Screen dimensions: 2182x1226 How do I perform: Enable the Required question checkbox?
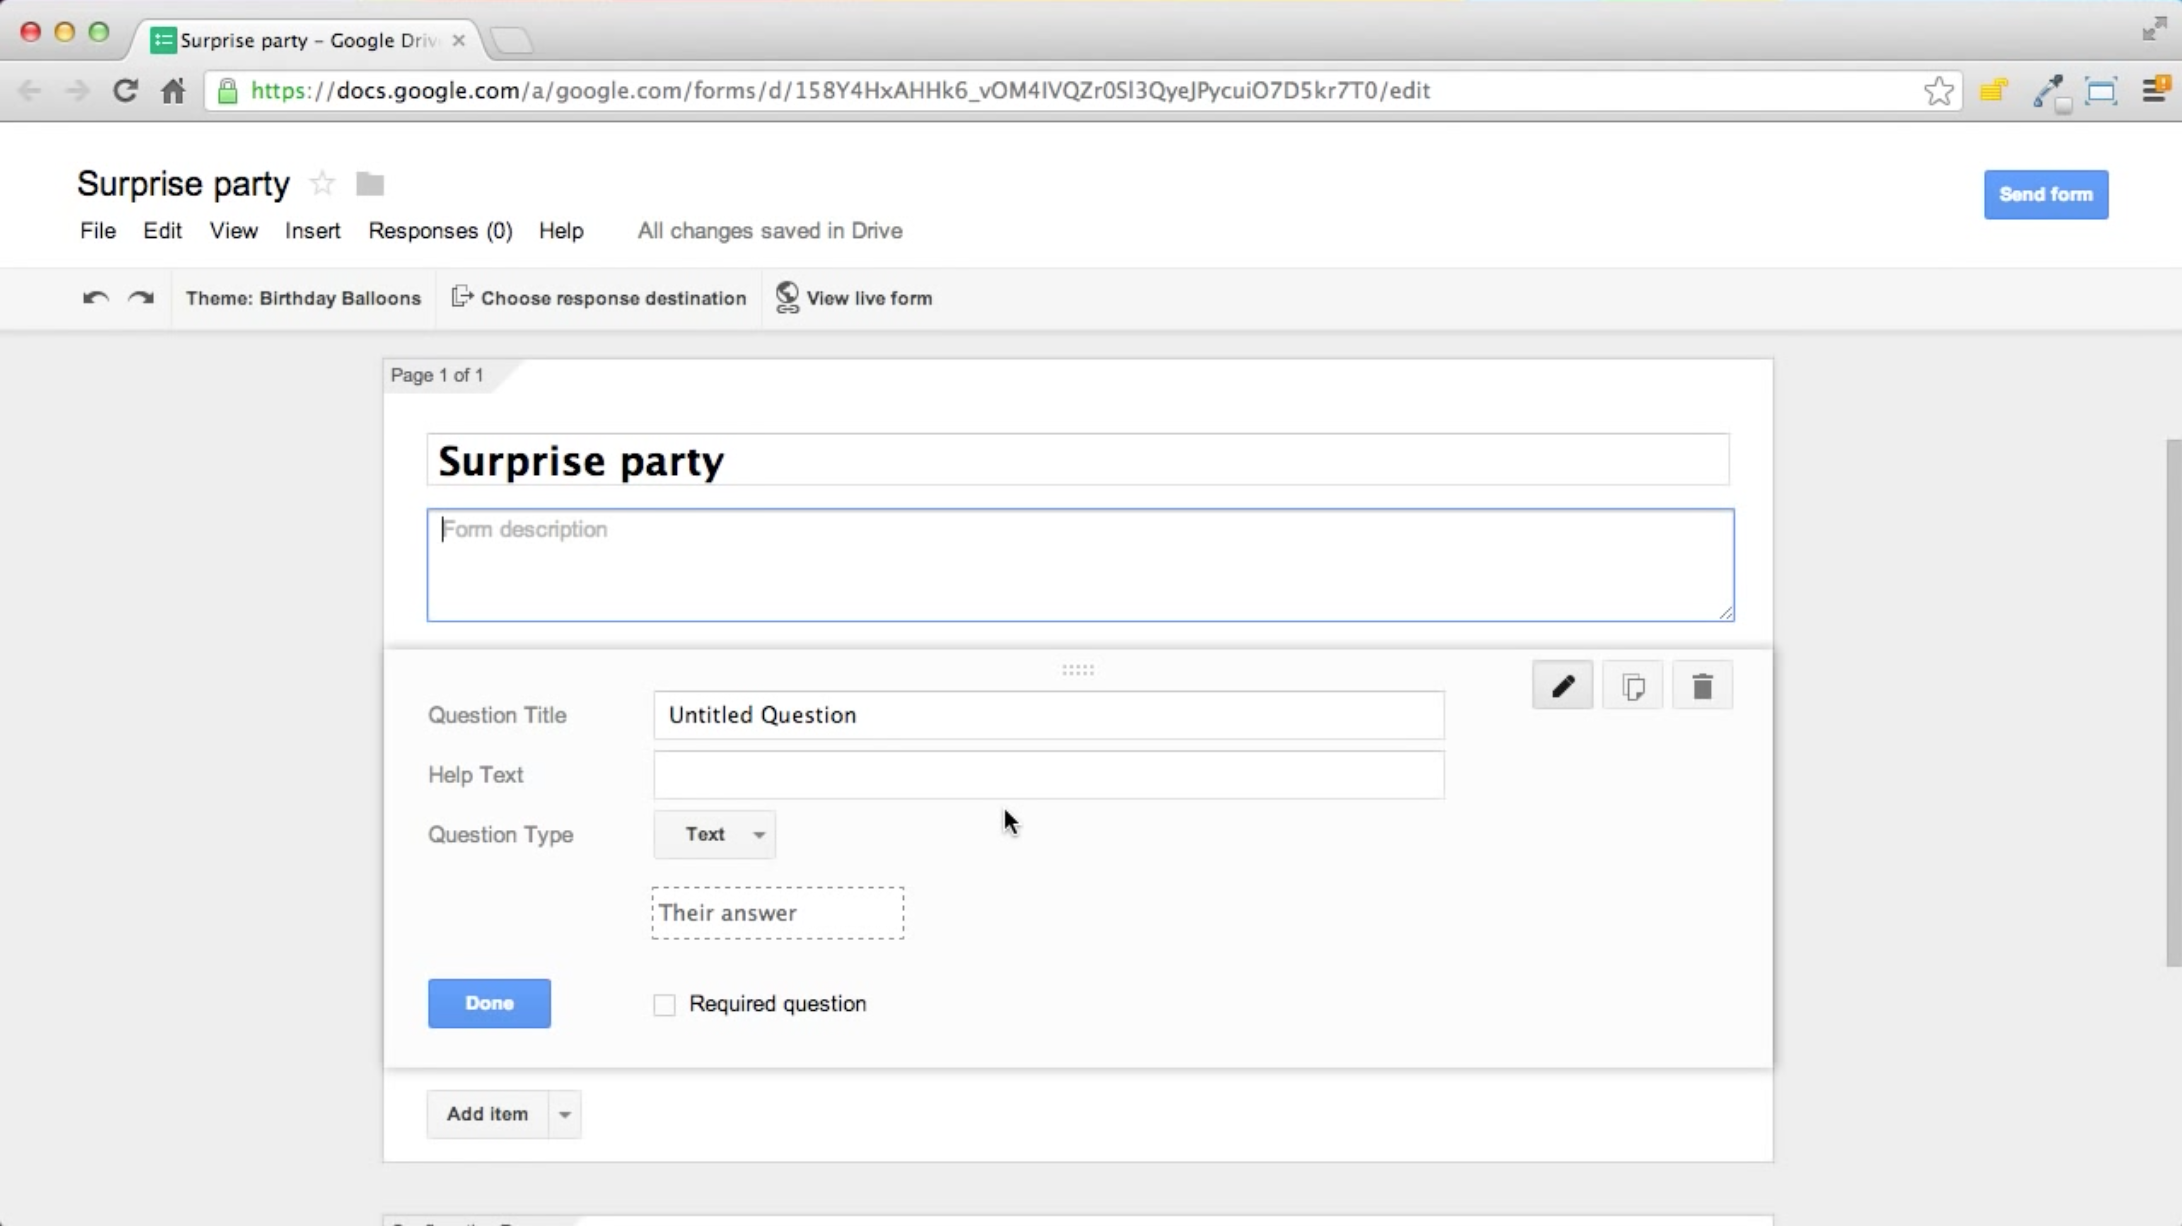[664, 1004]
